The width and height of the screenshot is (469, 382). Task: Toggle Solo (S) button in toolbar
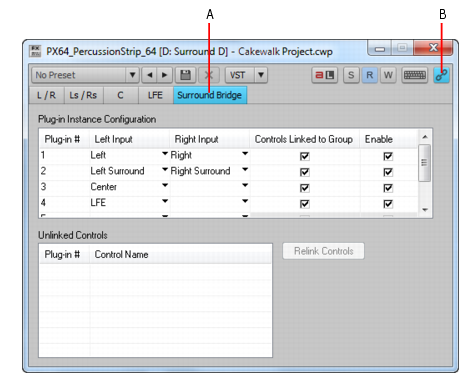tap(351, 75)
